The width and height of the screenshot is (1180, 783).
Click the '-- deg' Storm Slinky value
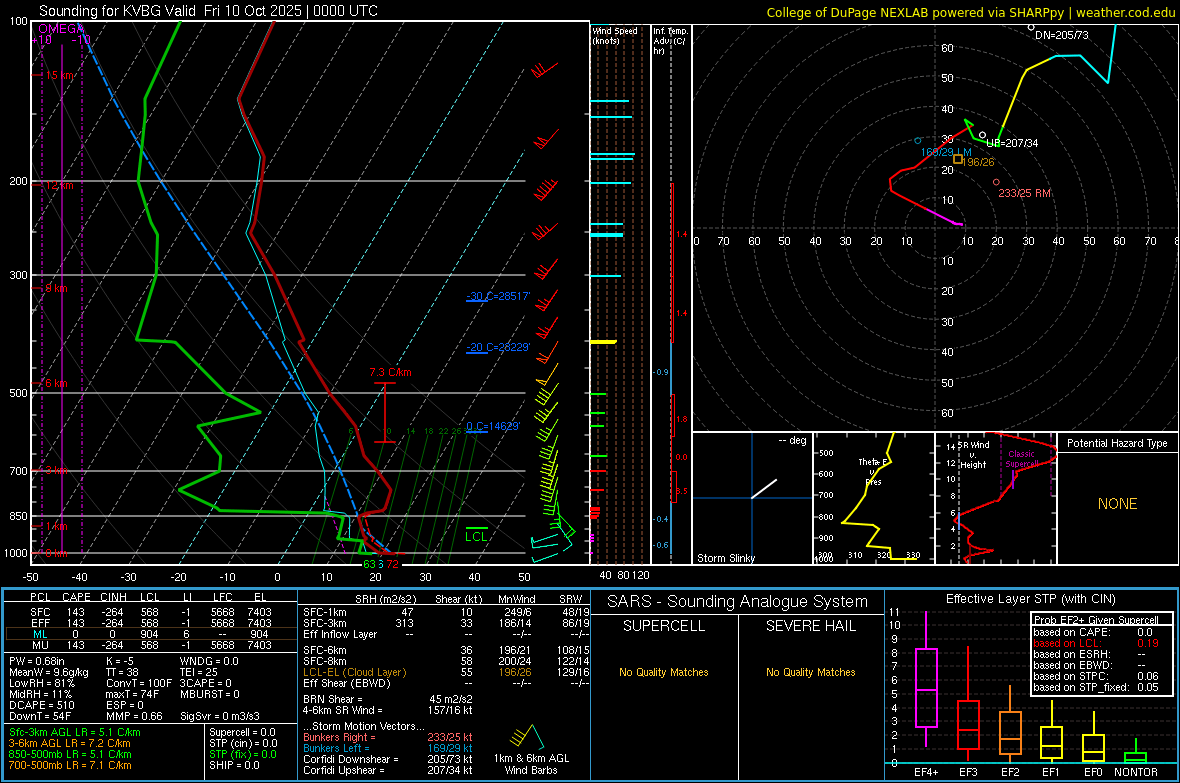click(x=792, y=440)
